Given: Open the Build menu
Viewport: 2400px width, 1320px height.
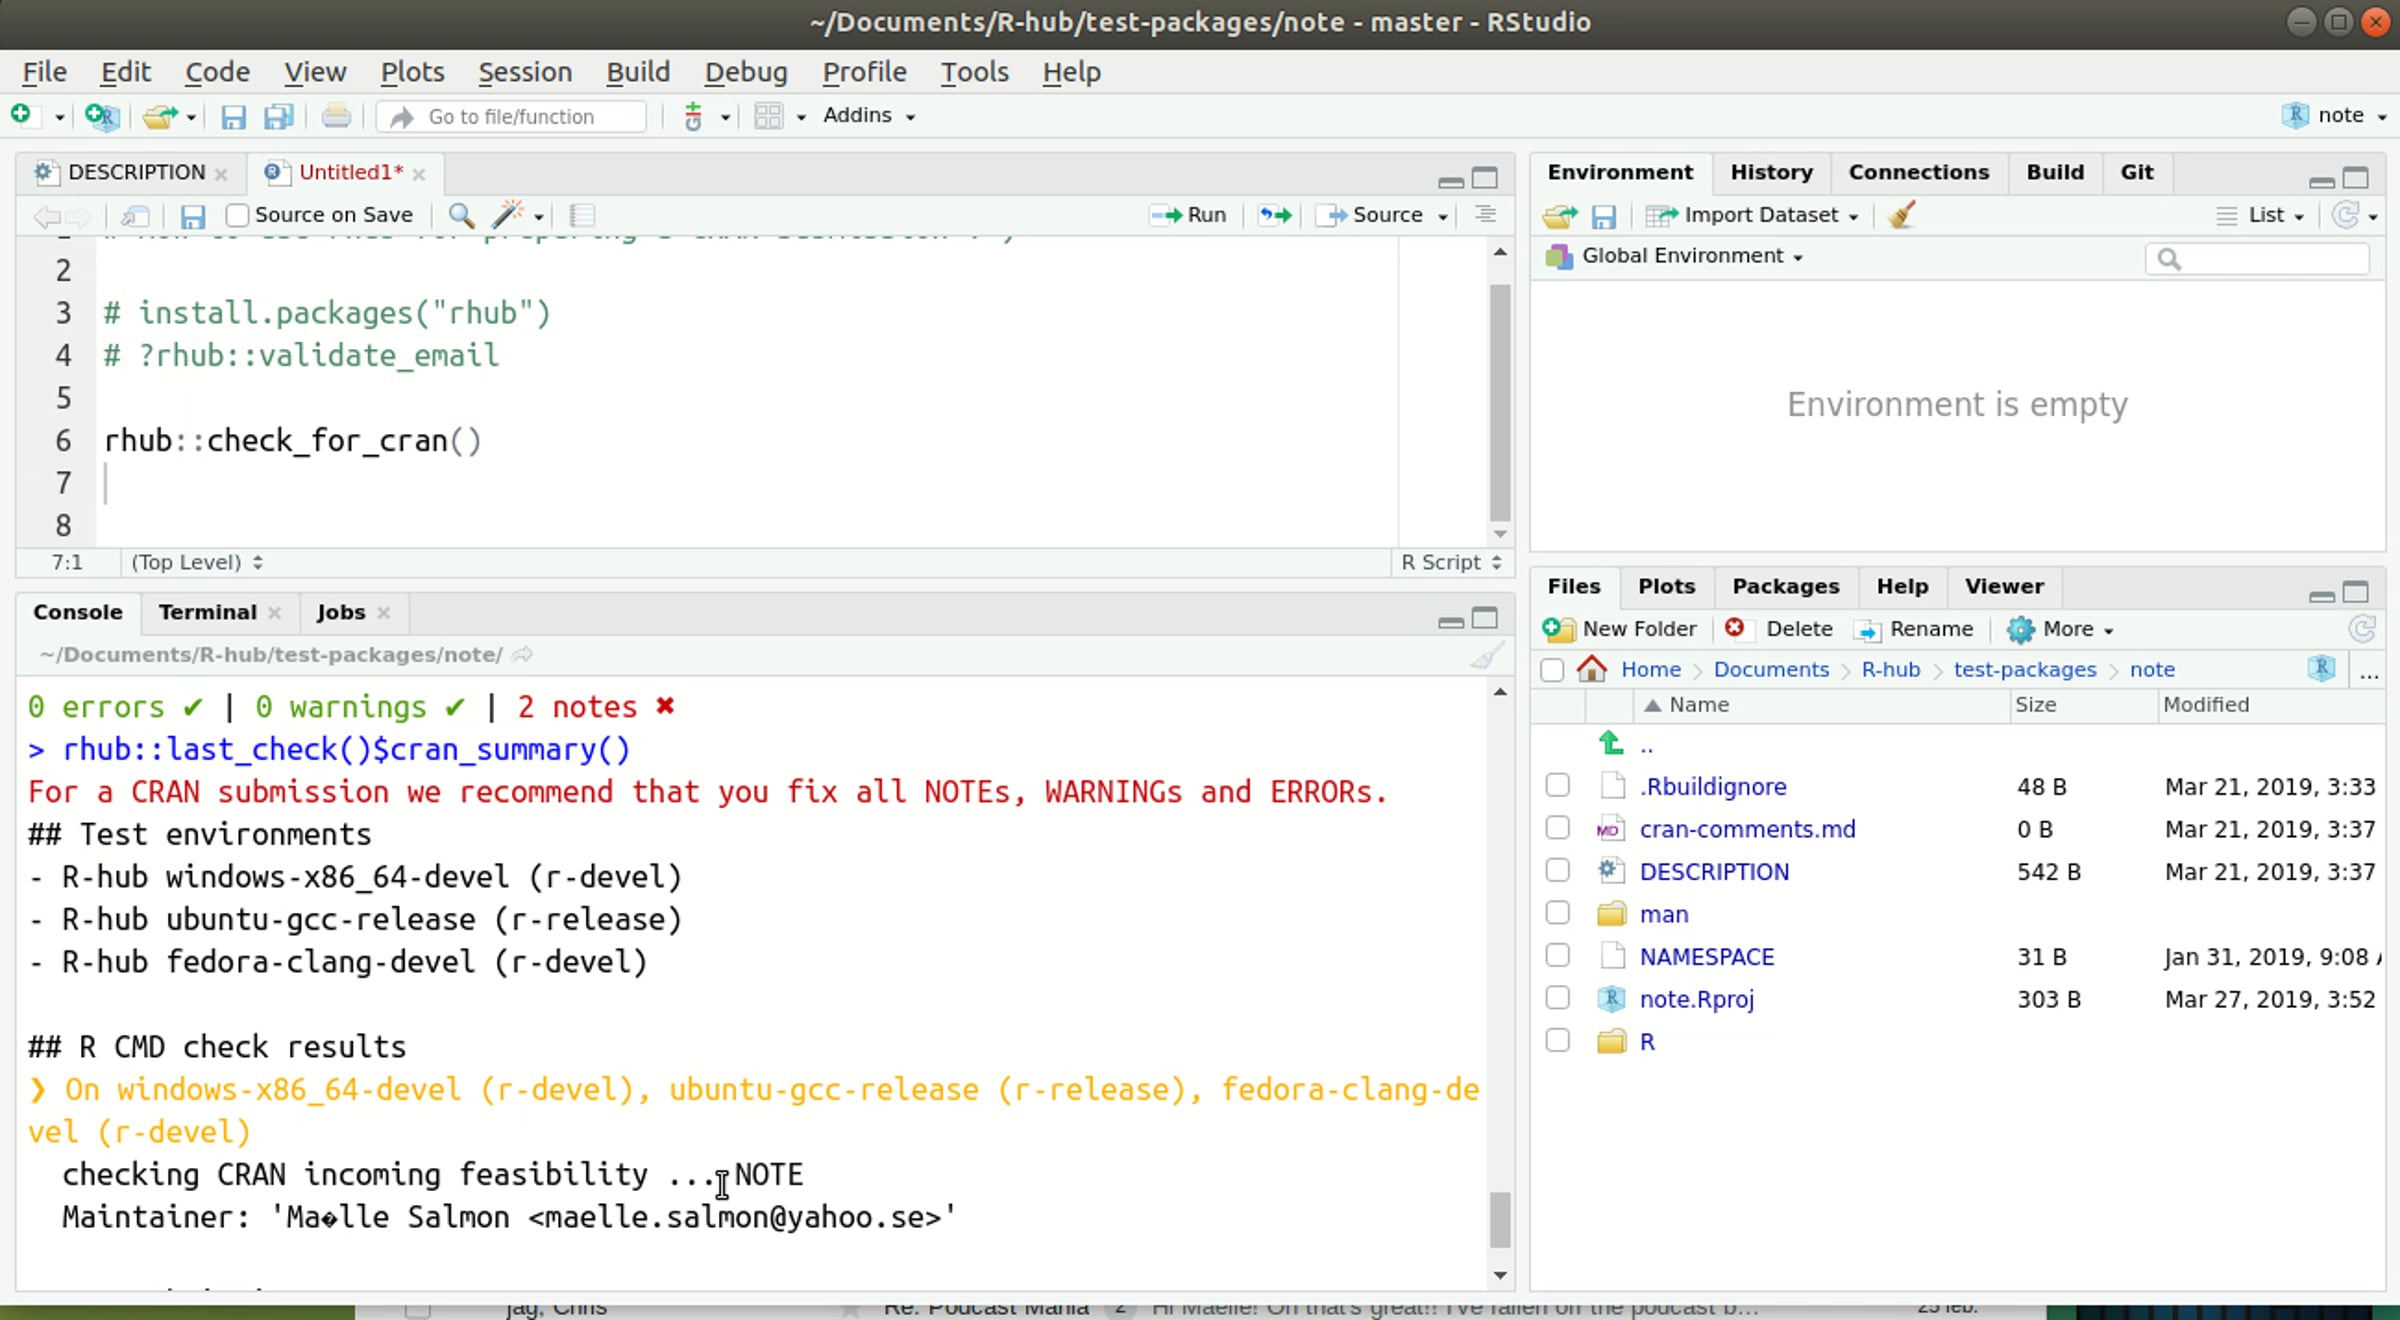Looking at the screenshot, I should [x=637, y=72].
